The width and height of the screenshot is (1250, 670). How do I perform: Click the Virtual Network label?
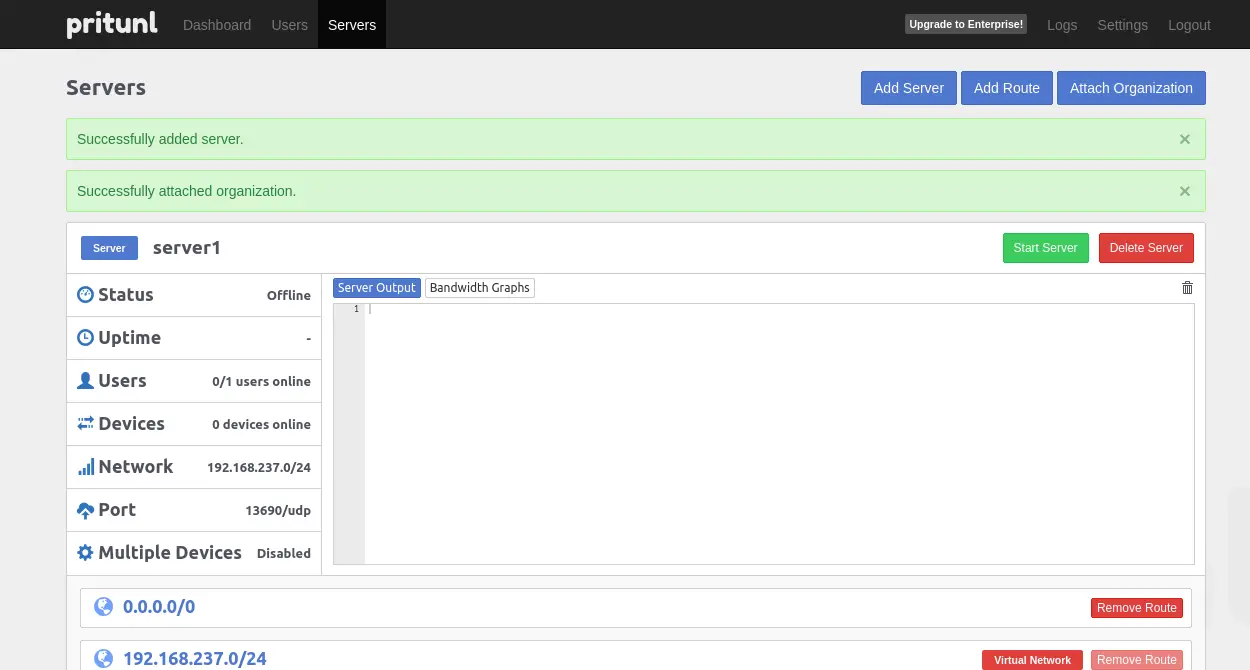pos(1032,660)
